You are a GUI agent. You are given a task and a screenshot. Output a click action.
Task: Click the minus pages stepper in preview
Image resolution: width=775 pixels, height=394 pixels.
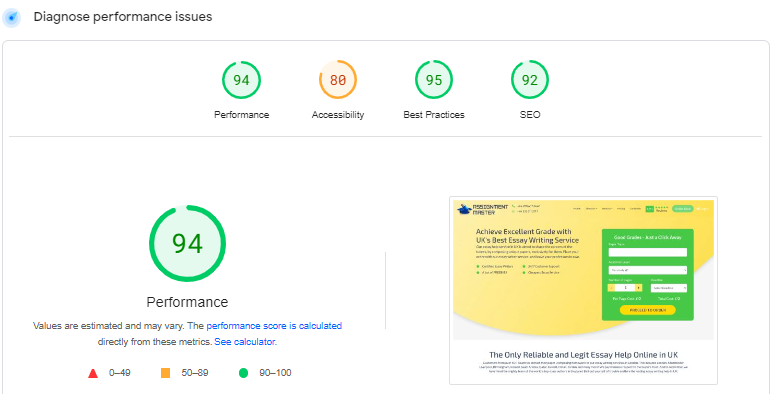pos(611,288)
